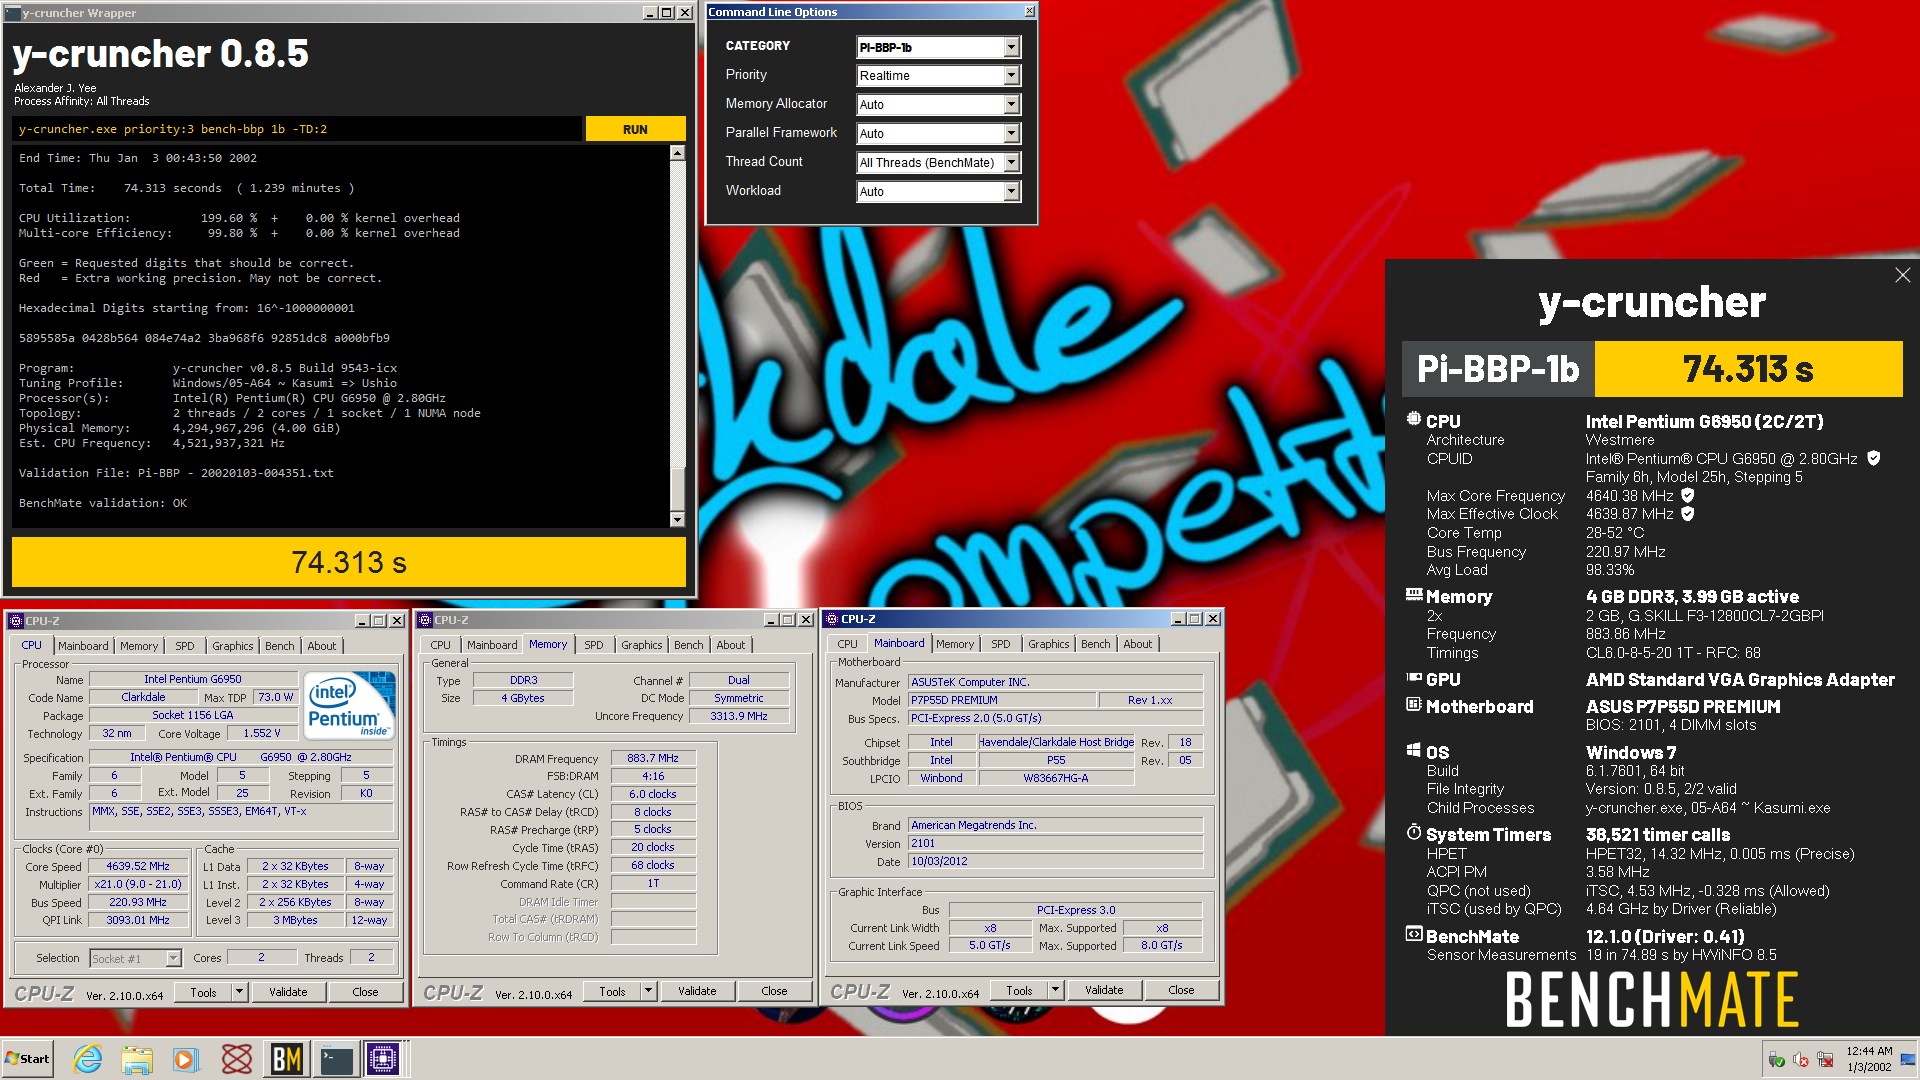Click Tools dropdown arrow in the CPU tab CPU-Z window
The height and width of the screenshot is (1080, 1920).
[239, 992]
